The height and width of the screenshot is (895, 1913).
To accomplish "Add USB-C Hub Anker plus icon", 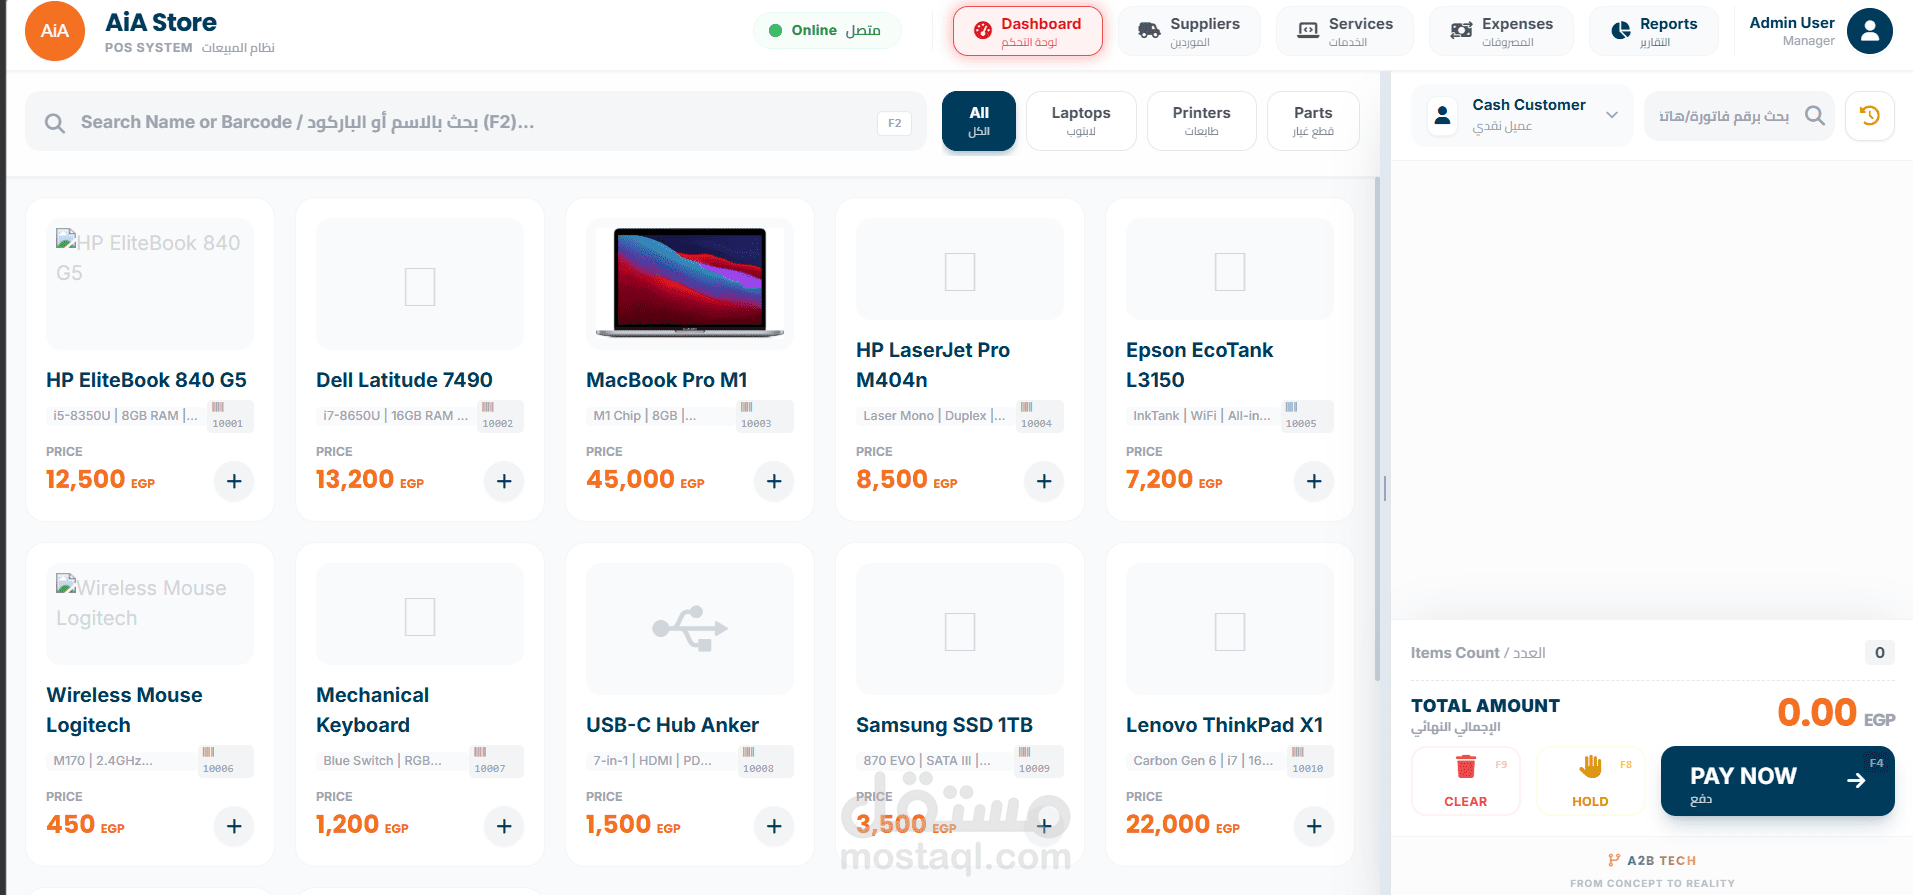I will (774, 826).
